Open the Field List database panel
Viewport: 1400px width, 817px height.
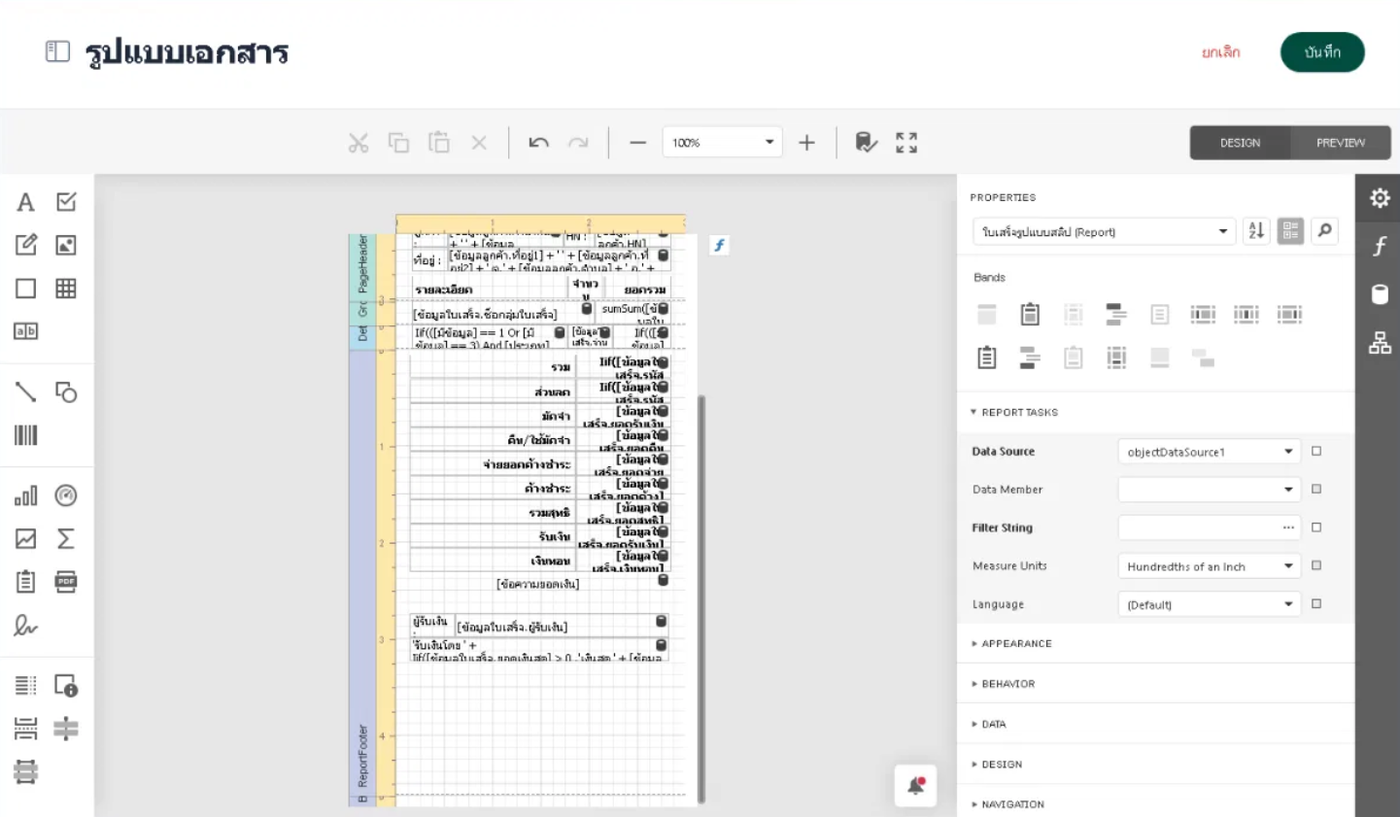pos(1379,295)
